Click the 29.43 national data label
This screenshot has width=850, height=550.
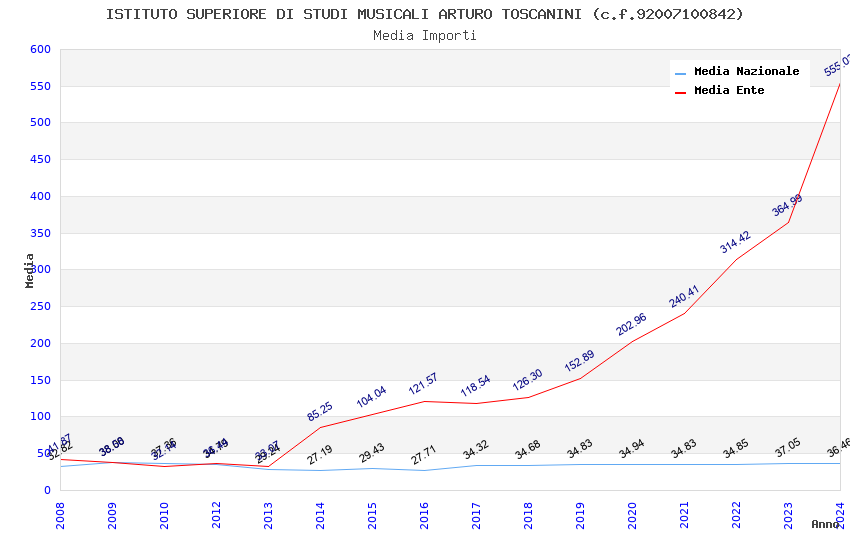[372, 453]
